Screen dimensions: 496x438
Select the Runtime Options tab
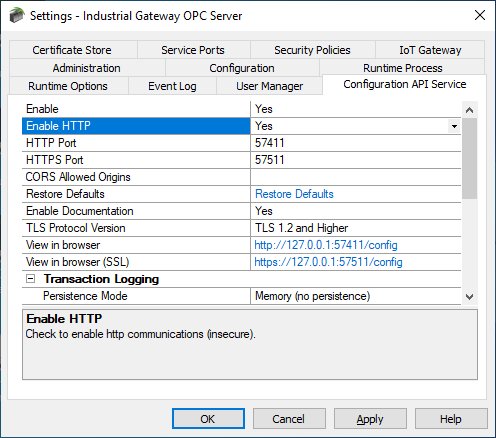[68, 86]
